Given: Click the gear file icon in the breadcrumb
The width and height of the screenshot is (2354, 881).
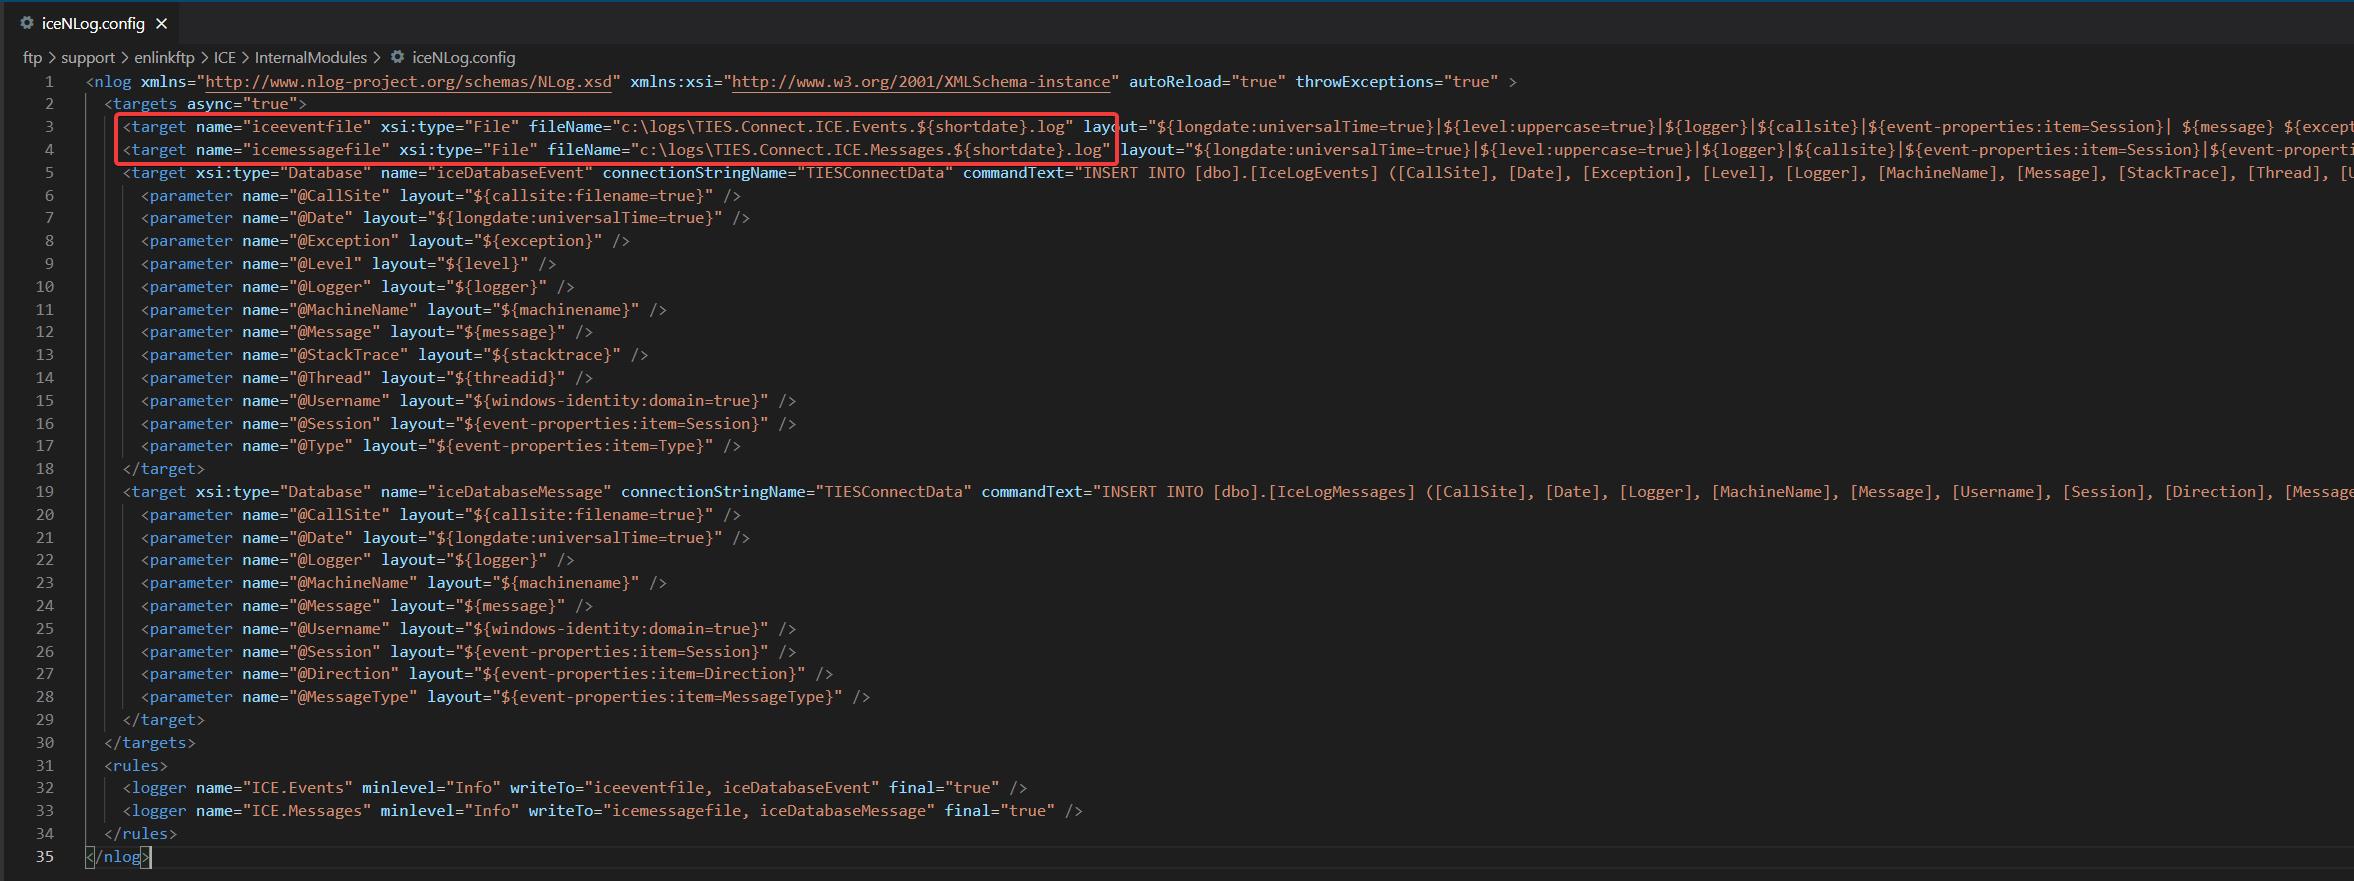Looking at the screenshot, I should pyautogui.click(x=397, y=58).
